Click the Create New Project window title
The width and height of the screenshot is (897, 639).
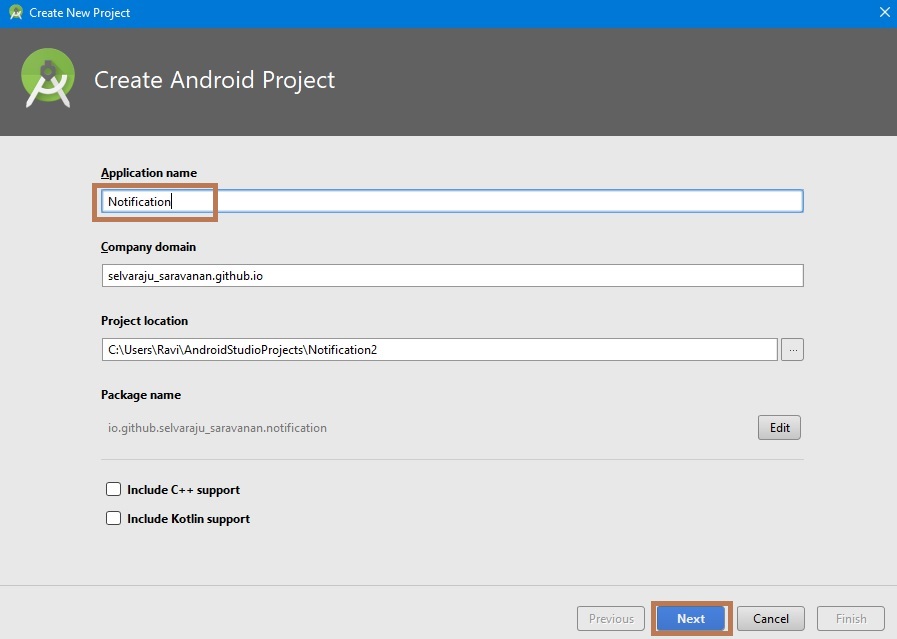[x=80, y=13]
